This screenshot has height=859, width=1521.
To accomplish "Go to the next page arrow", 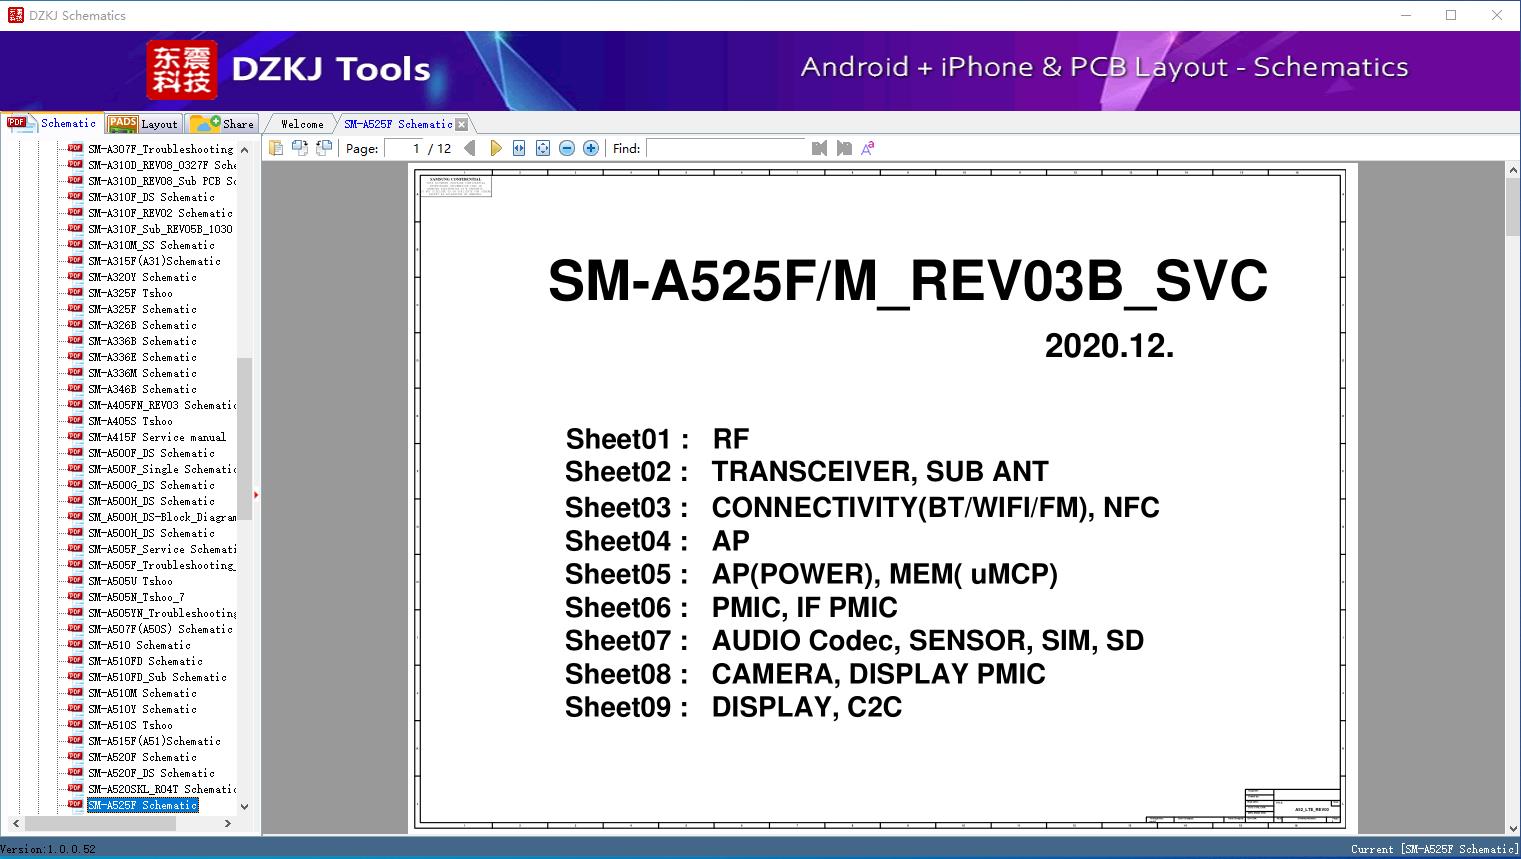I will (495, 148).
